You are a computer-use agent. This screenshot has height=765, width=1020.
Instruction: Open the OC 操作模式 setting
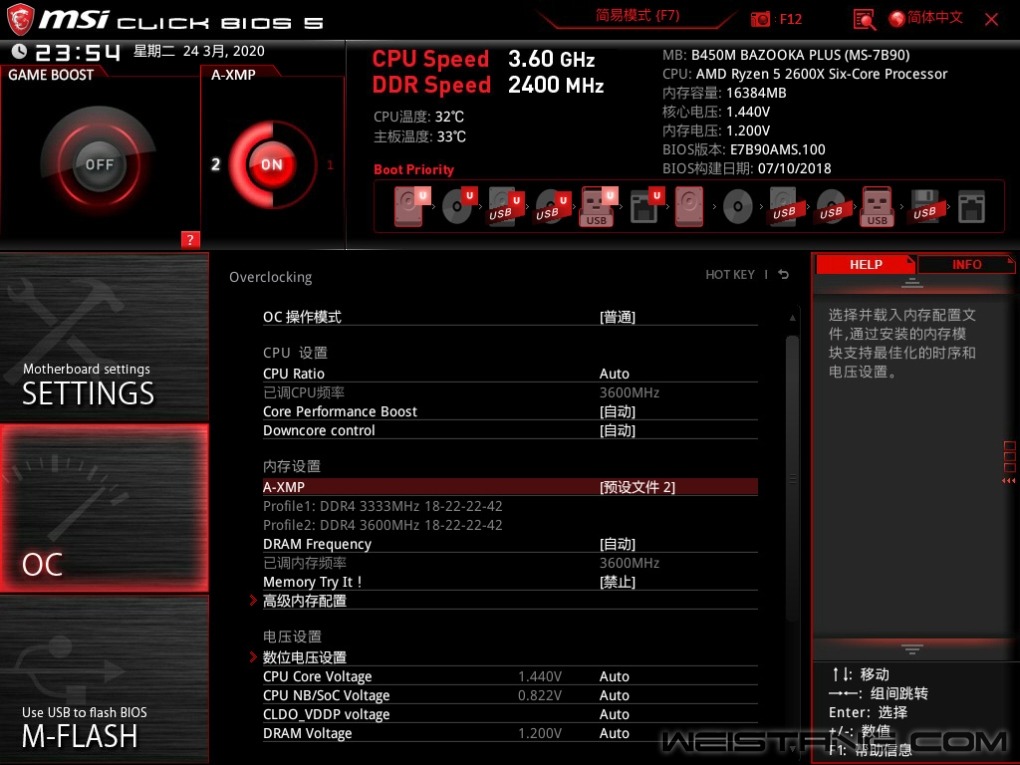(510, 317)
